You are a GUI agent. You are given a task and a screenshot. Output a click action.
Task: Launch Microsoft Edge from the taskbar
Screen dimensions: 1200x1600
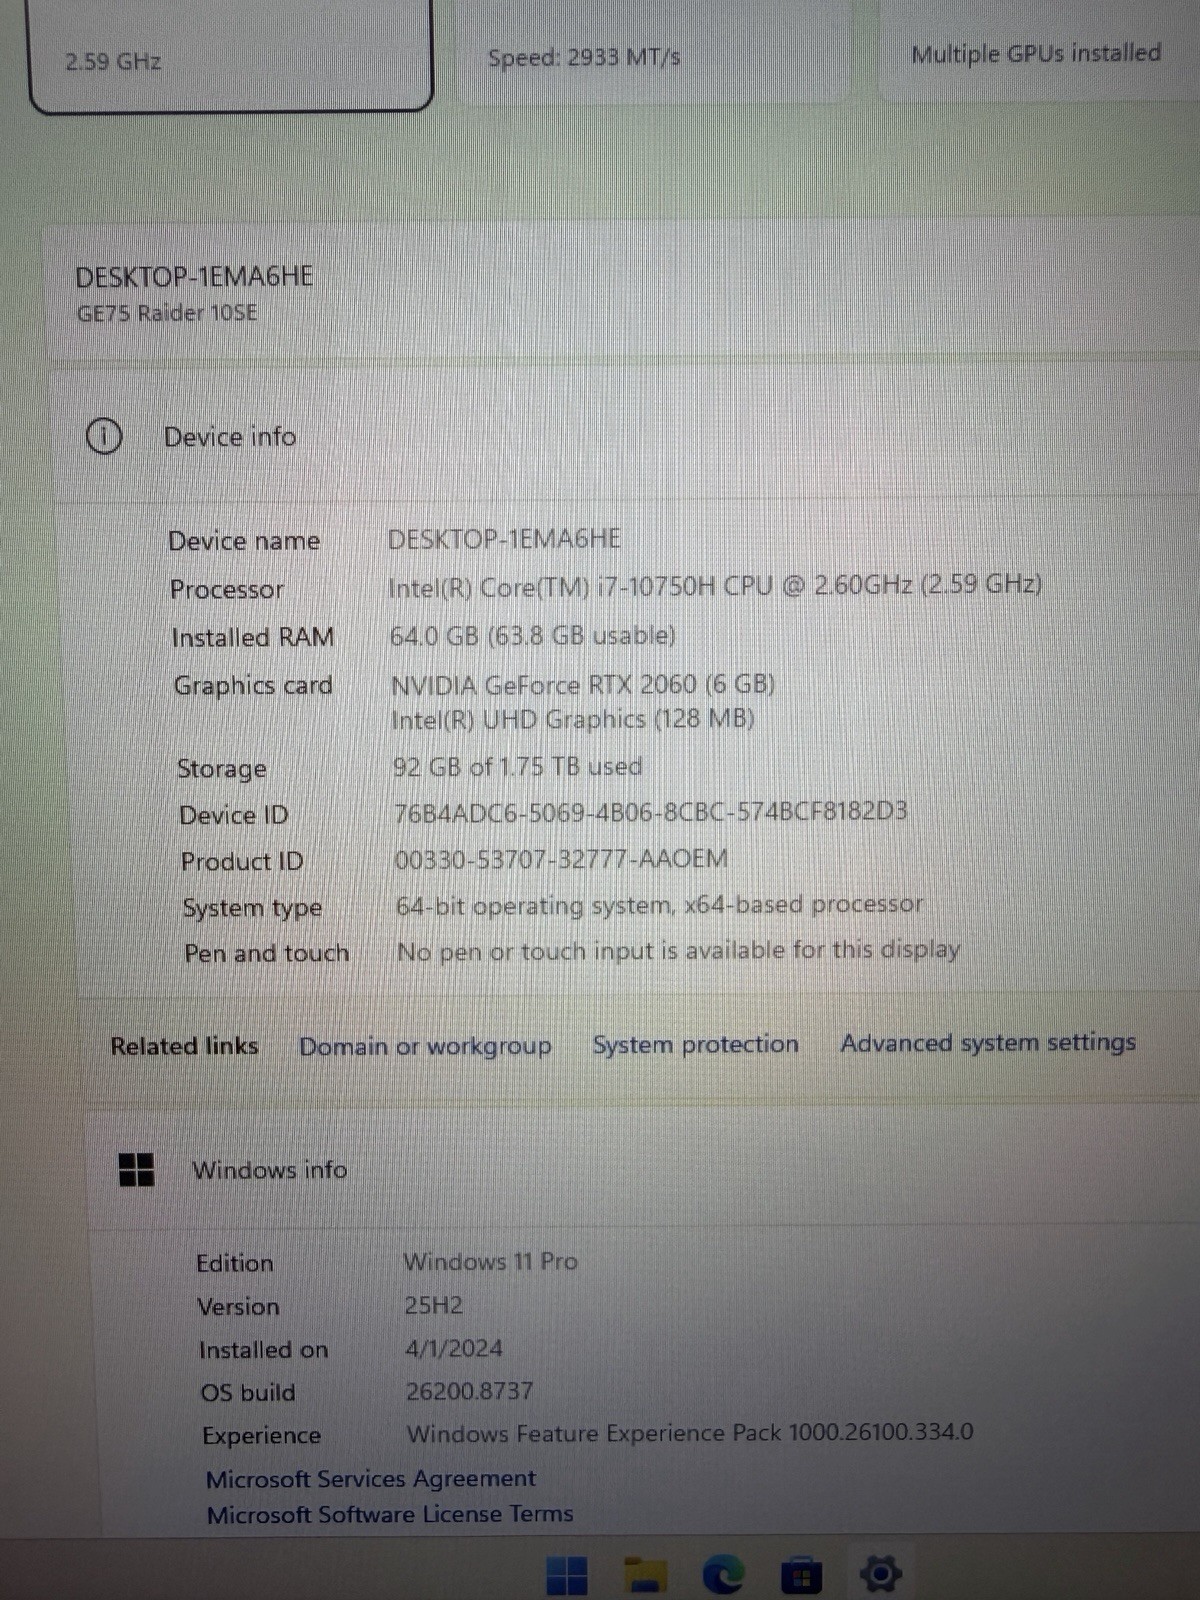[x=723, y=1576]
